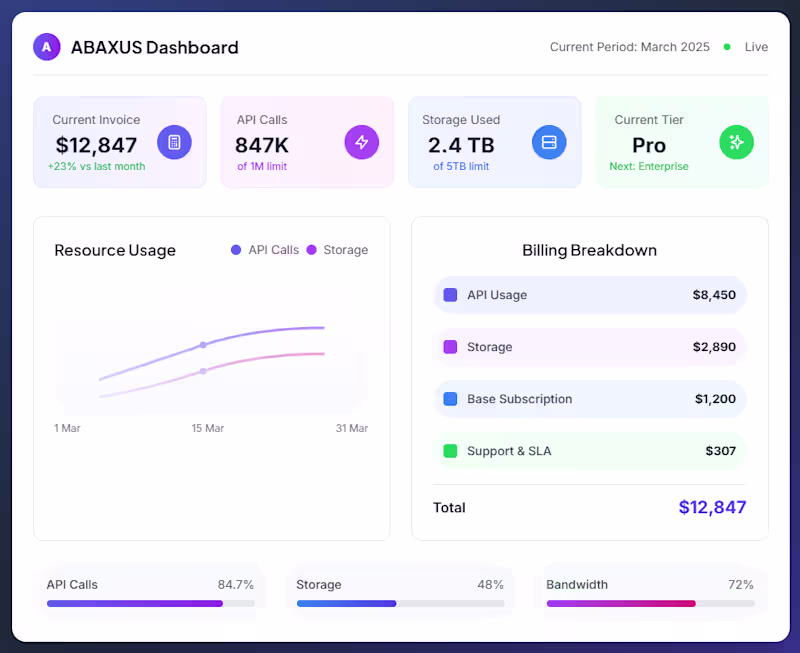Click 'of 5TB limit' text
The image size is (800, 653).
tap(461, 166)
